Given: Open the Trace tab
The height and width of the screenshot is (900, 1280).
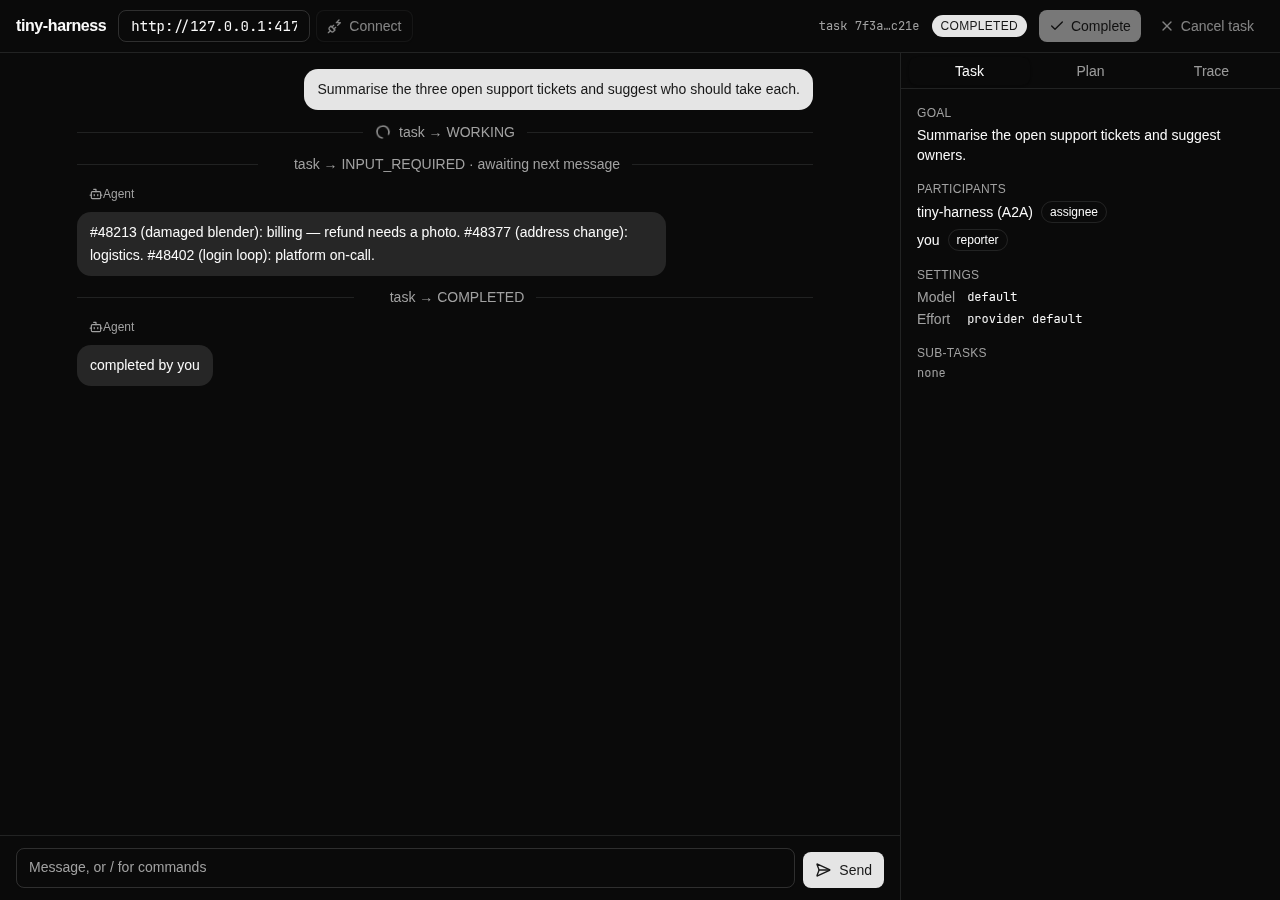Looking at the screenshot, I should click(x=1211, y=71).
